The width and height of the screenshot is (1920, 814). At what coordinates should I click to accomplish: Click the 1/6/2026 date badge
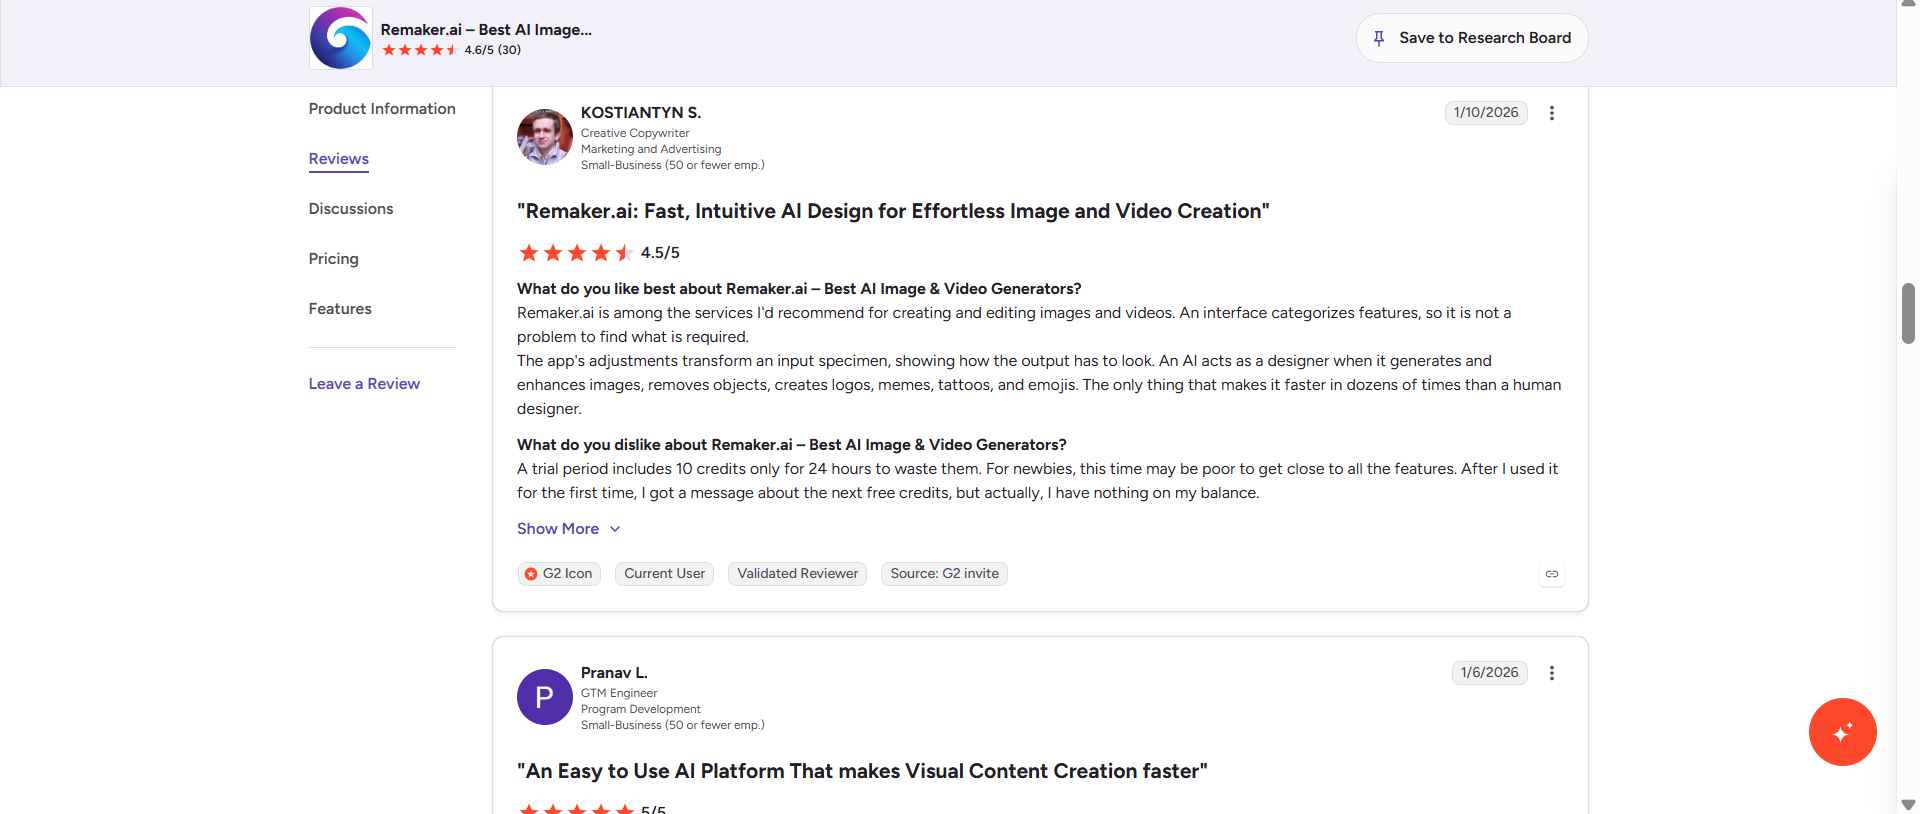click(1489, 673)
